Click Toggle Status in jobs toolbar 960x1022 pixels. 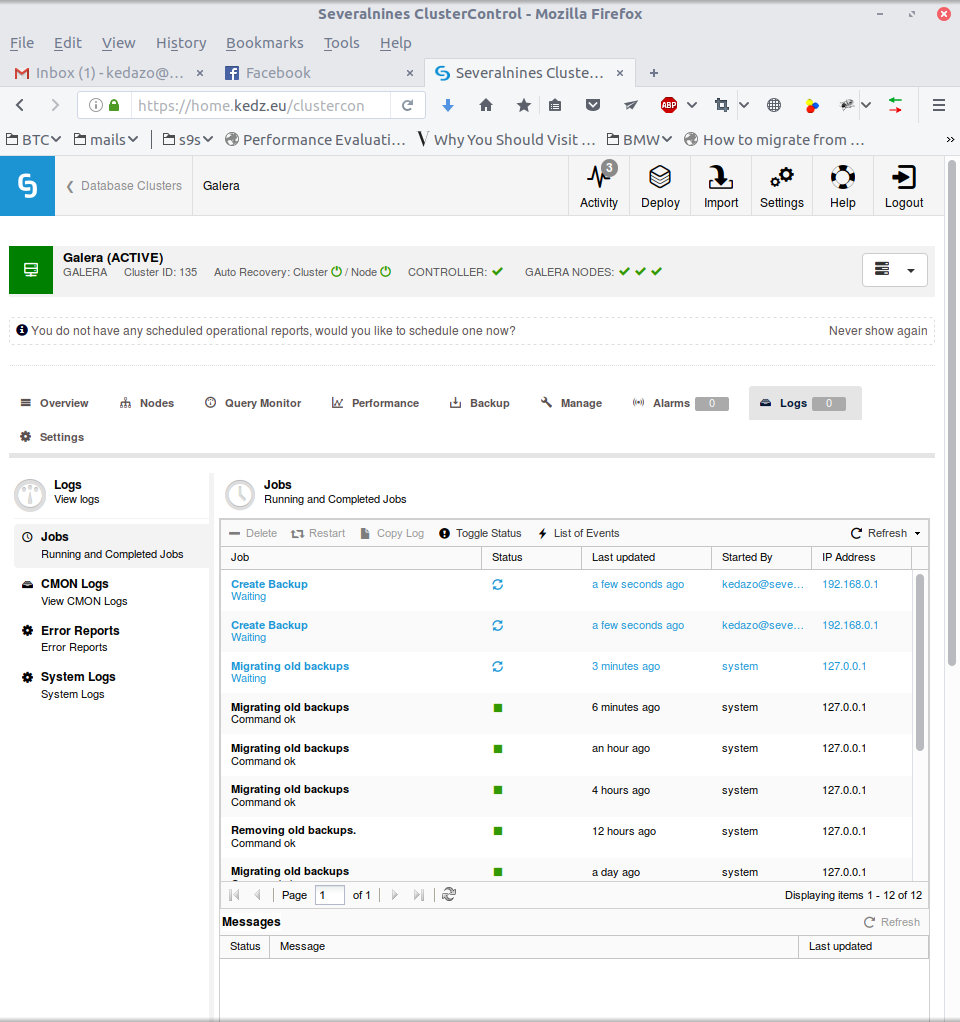coord(480,533)
